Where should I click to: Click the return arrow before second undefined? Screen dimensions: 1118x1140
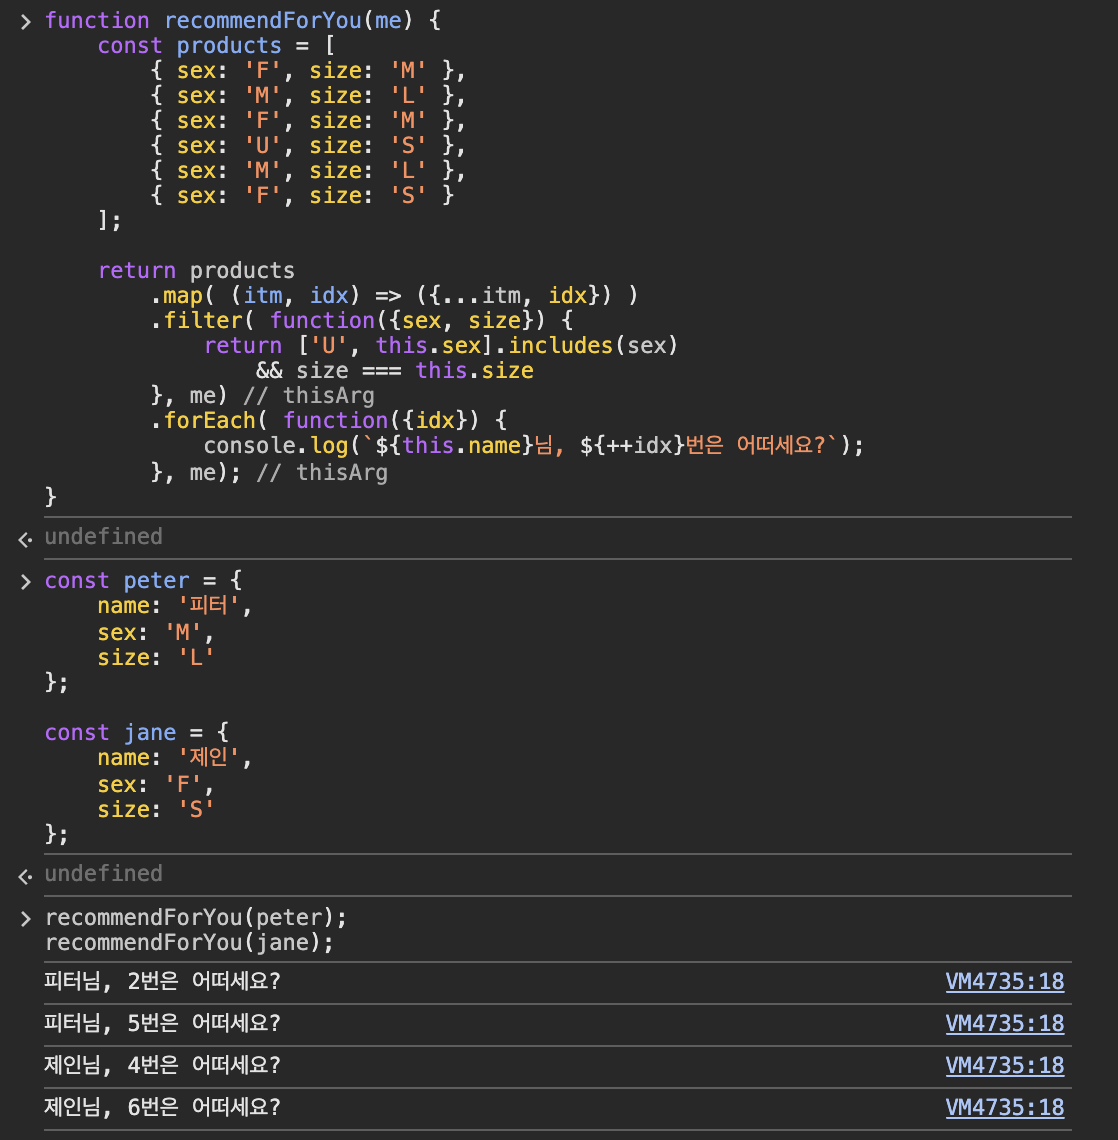(x=25, y=877)
